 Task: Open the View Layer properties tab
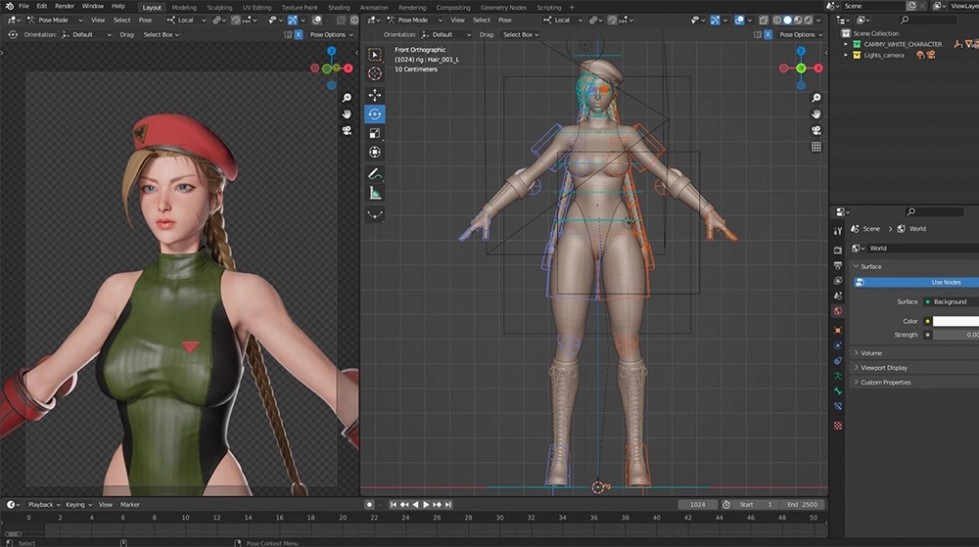(838, 280)
